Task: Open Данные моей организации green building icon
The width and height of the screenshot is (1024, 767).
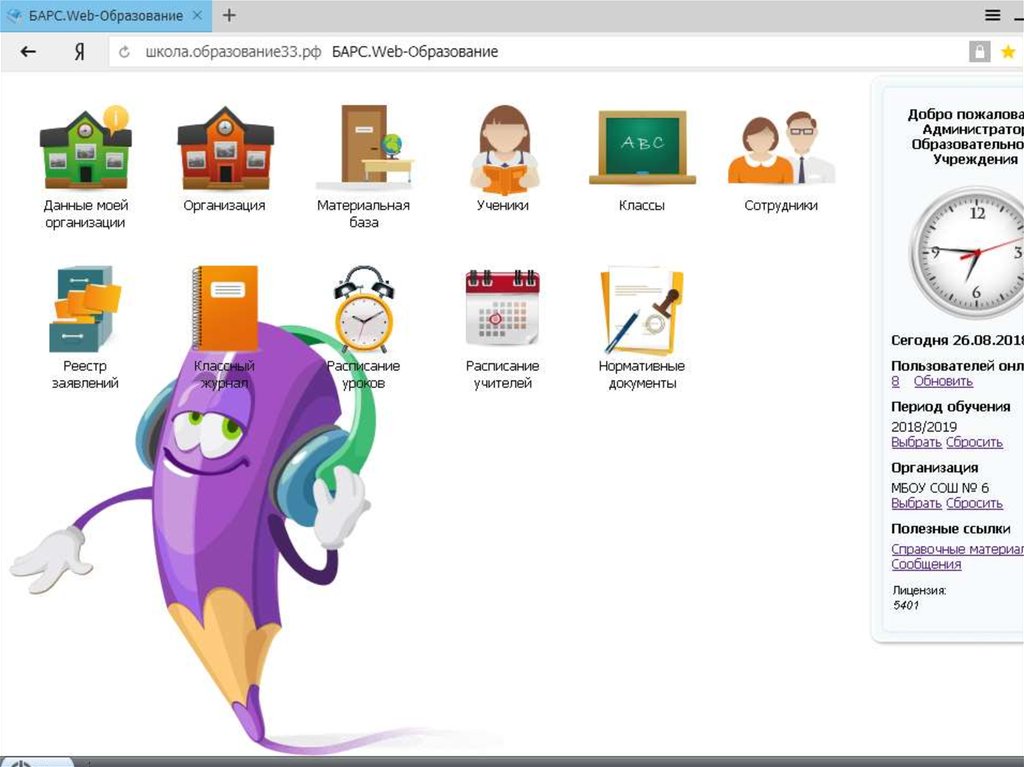Action: pos(85,149)
